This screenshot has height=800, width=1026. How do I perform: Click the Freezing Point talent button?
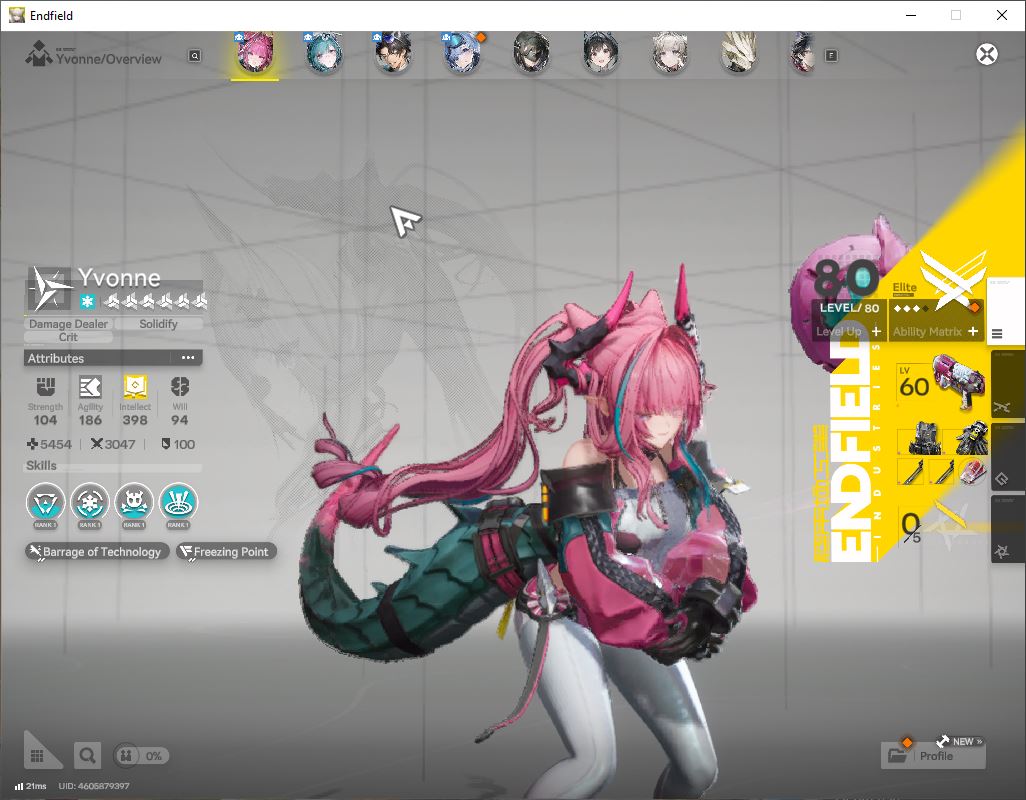[x=226, y=552]
